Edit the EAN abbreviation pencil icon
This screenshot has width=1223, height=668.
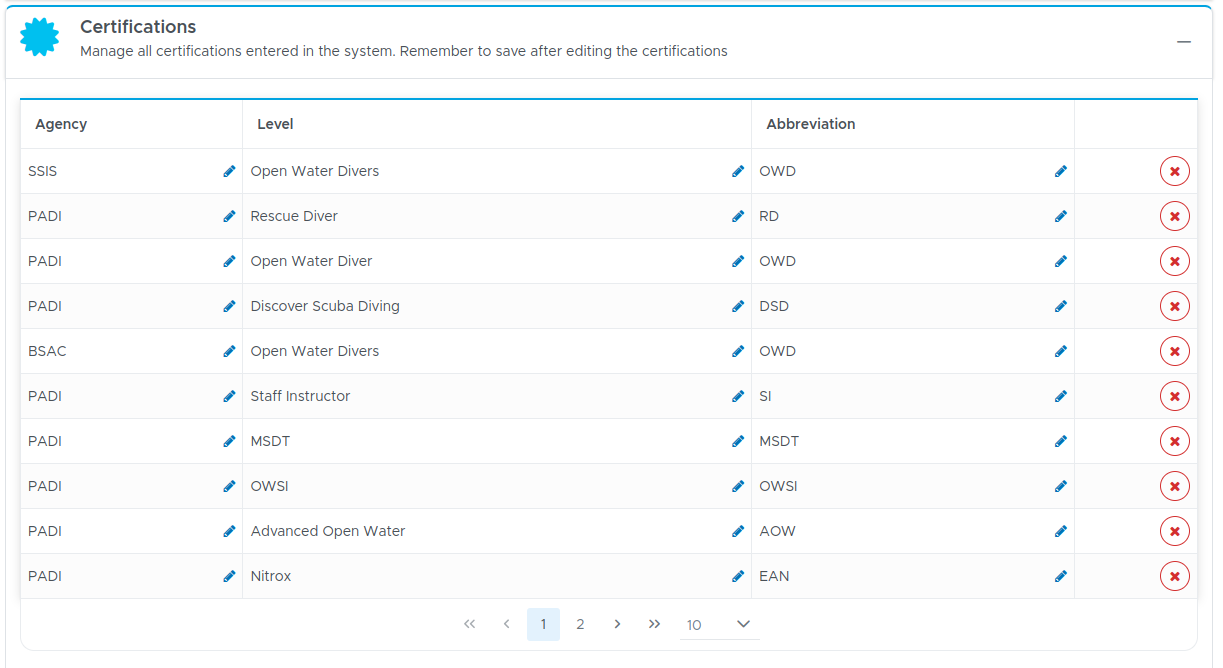[x=1061, y=576]
